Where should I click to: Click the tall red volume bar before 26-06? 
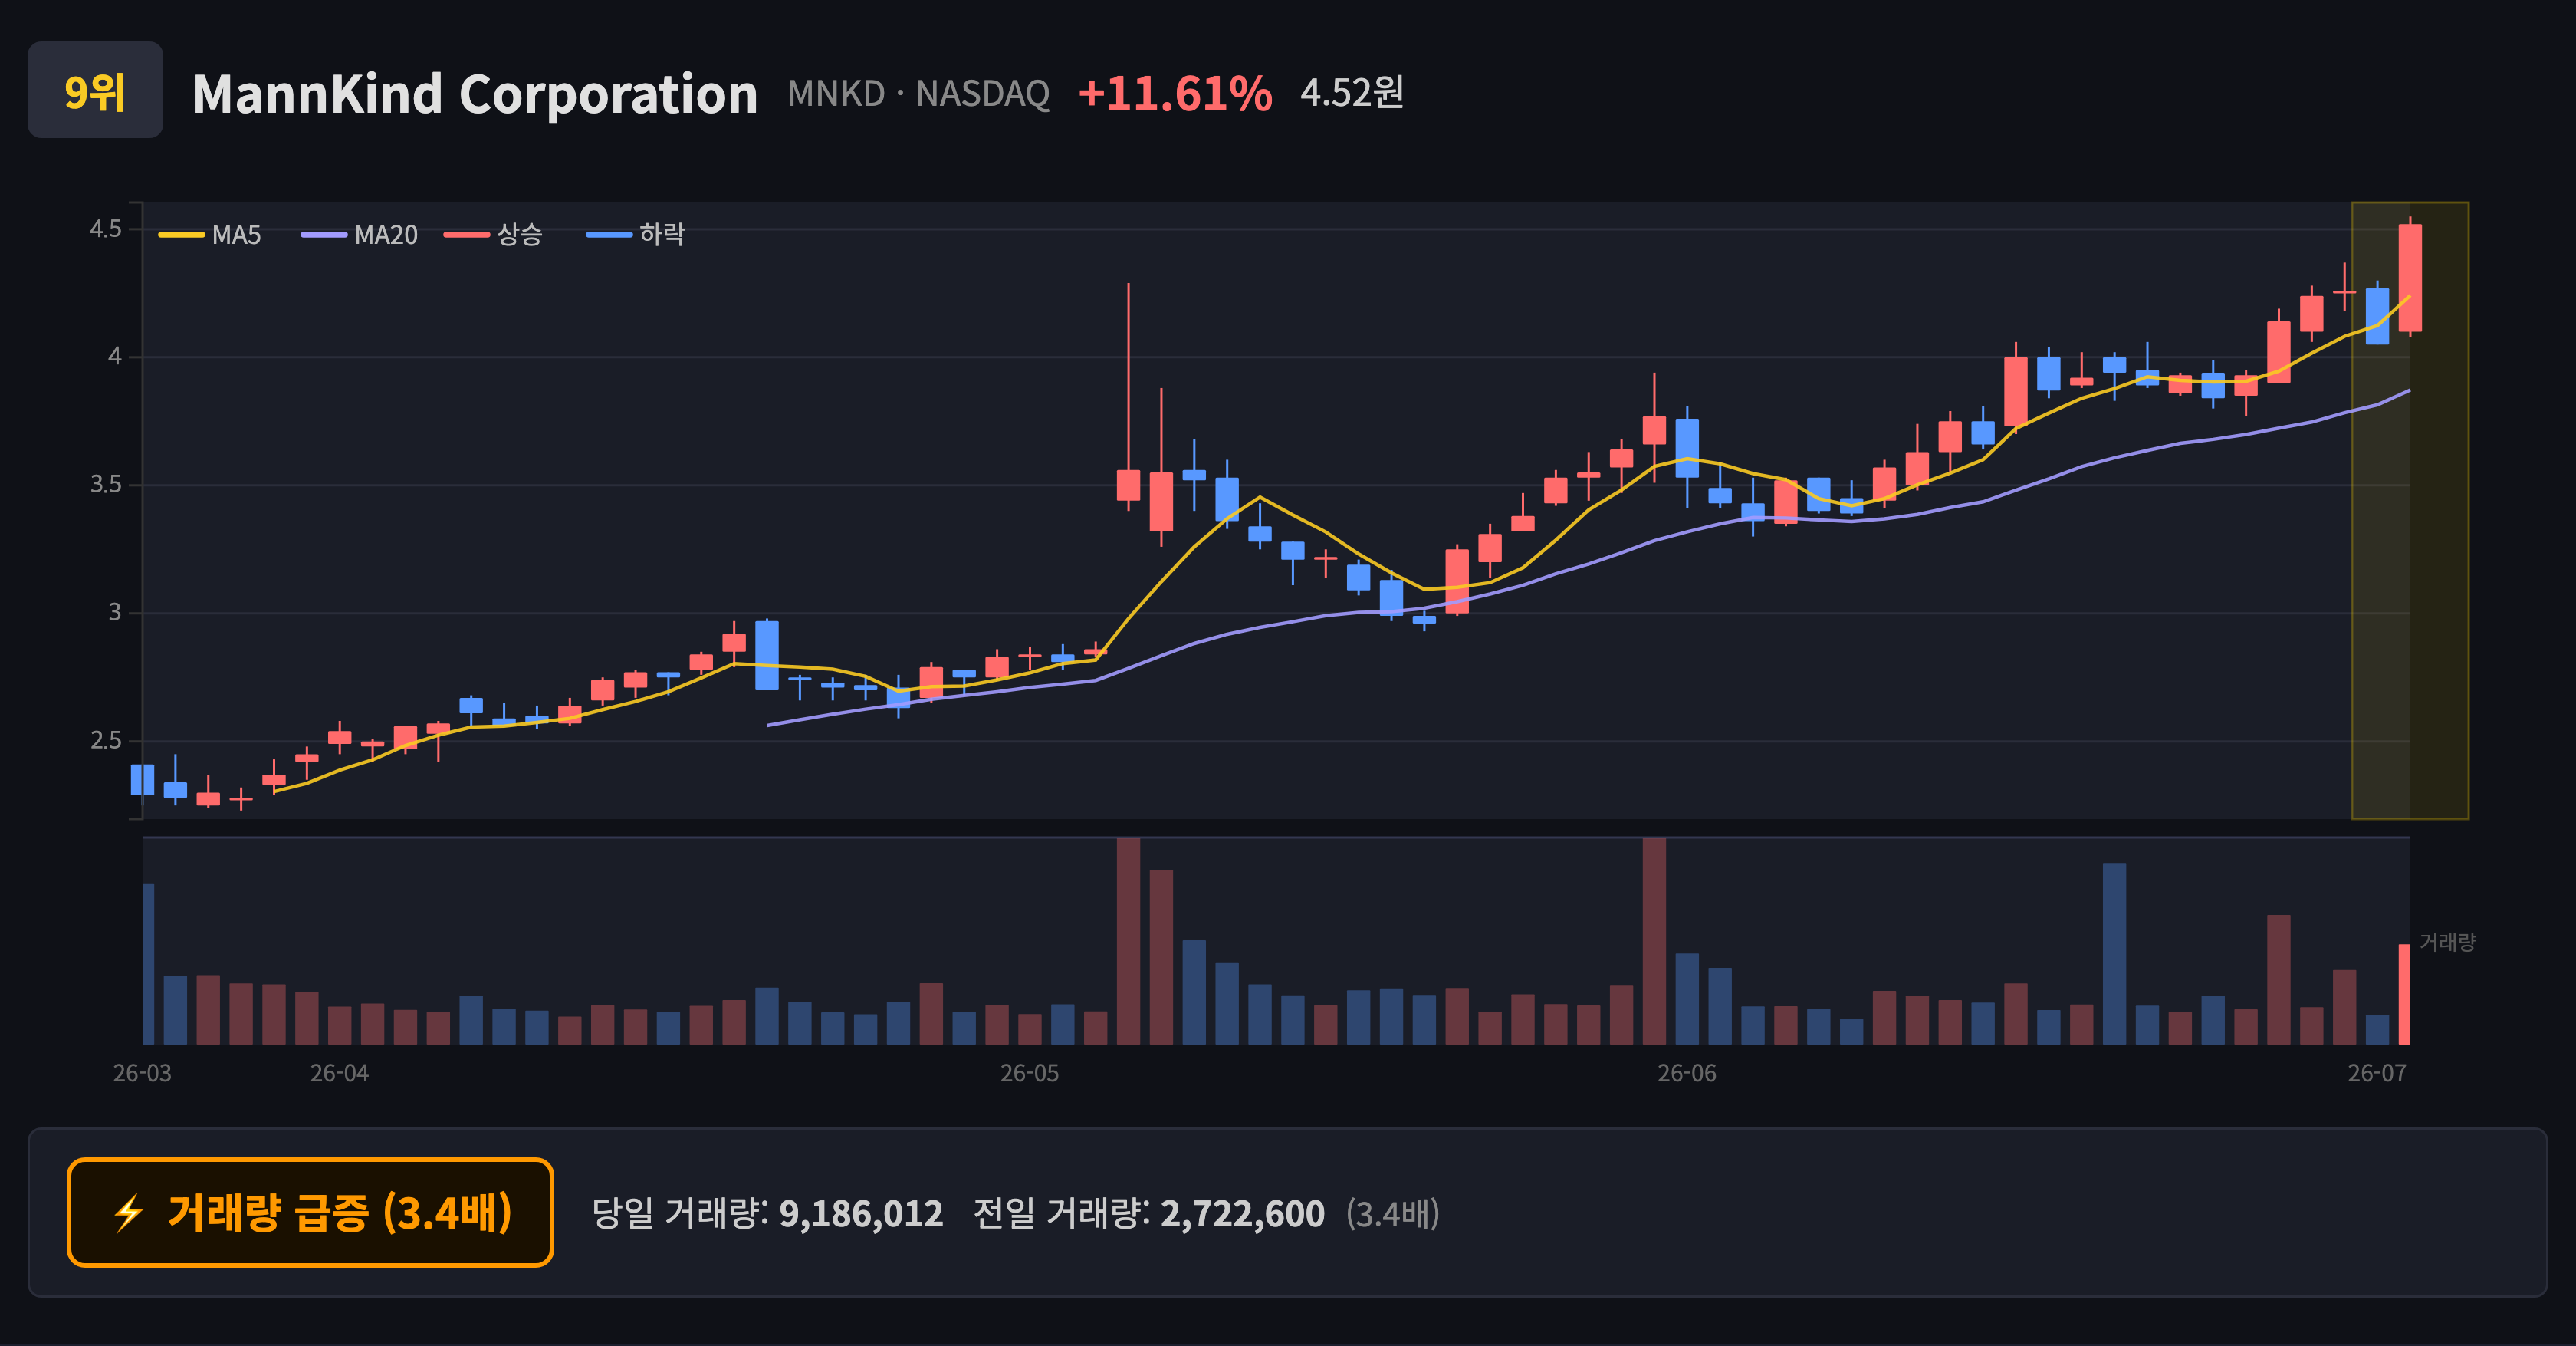pyautogui.click(x=1654, y=941)
